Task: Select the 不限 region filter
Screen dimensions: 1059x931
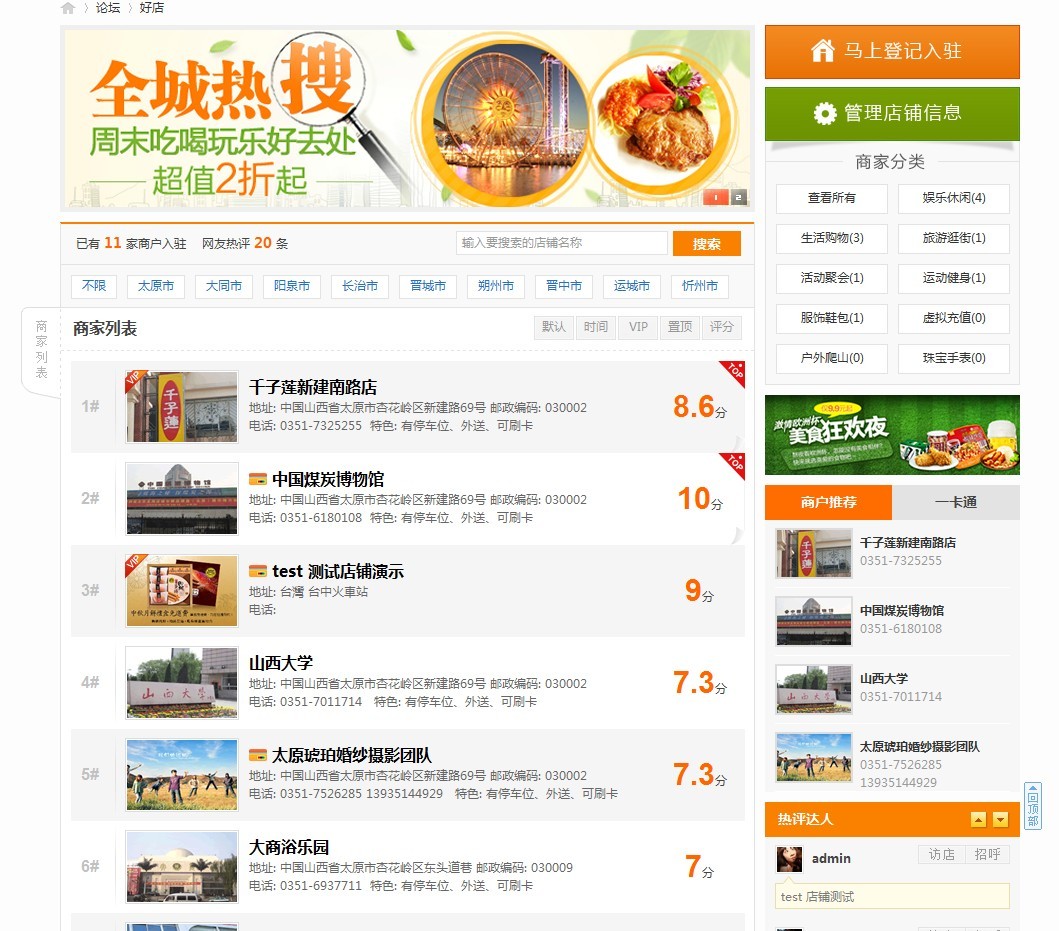Action: (x=93, y=286)
